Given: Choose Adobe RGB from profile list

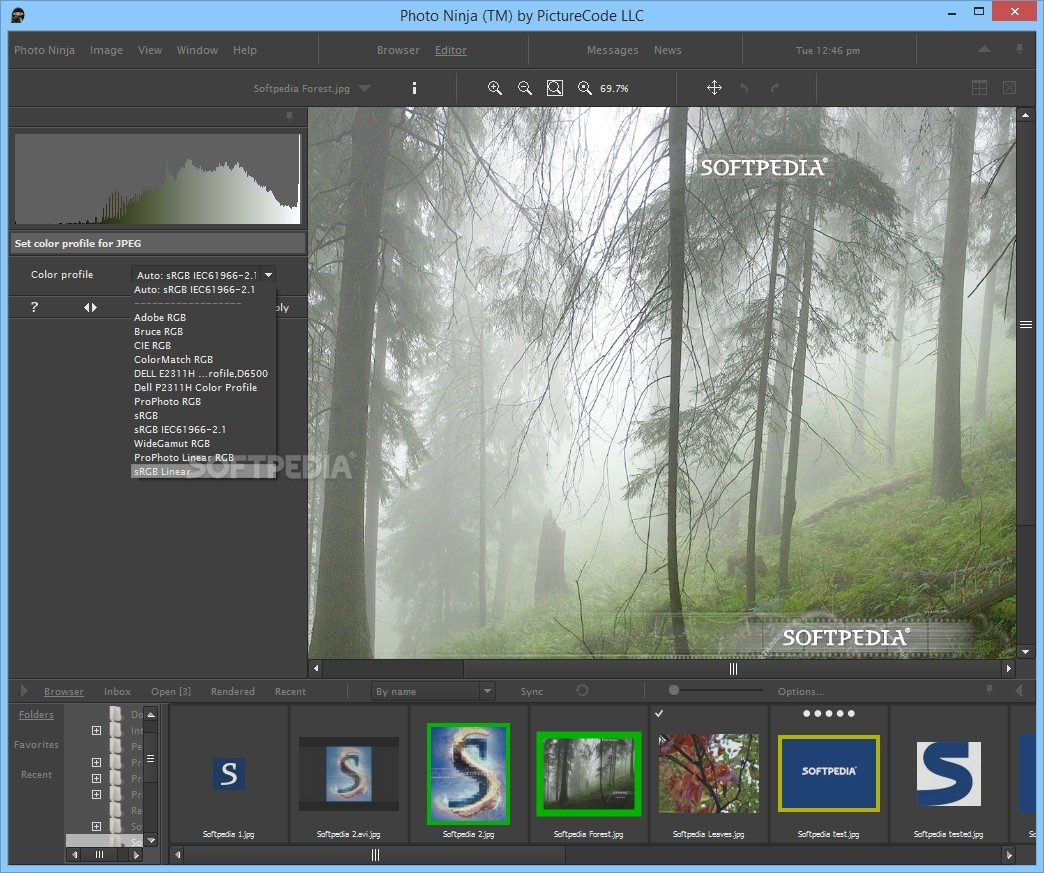Looking at the screenshot, I should (x=160, y=318).
